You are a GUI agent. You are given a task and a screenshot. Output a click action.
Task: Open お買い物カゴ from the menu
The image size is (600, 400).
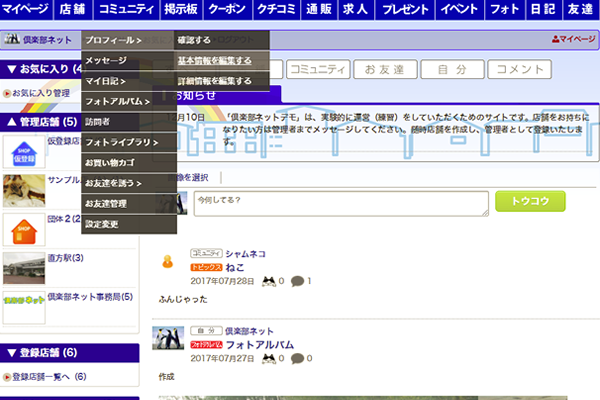(x=129, y=163)
